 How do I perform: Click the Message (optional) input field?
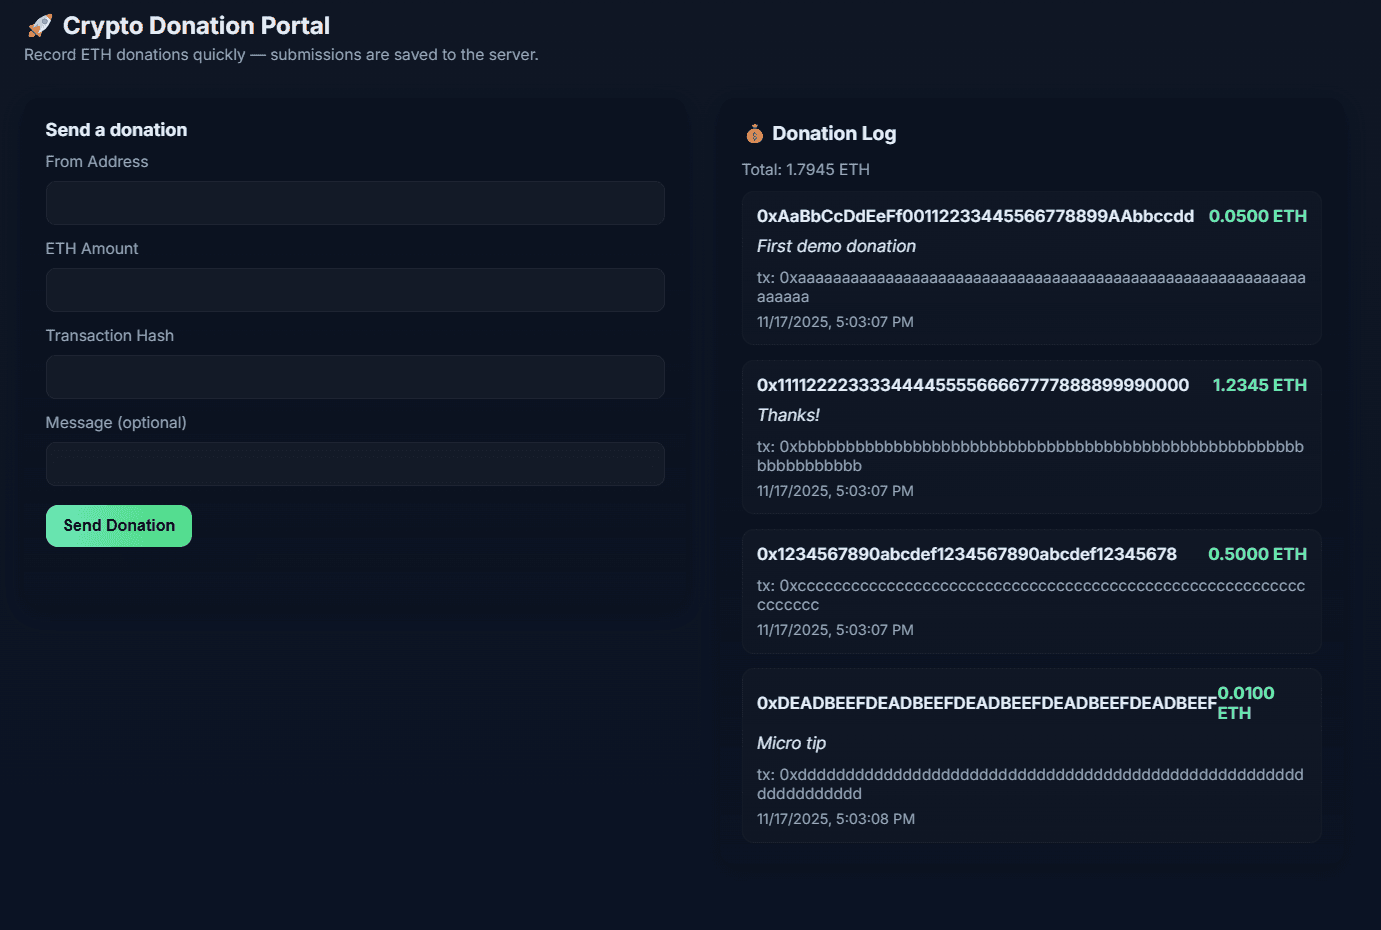tap(354, 464)
